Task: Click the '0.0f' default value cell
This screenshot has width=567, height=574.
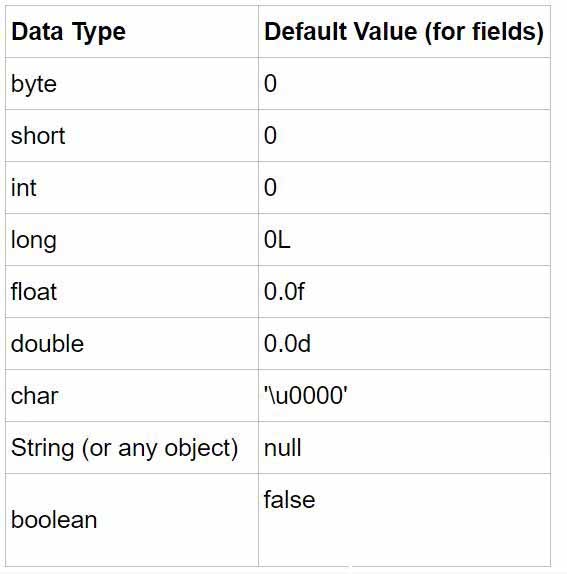Action: pos(404,291)
